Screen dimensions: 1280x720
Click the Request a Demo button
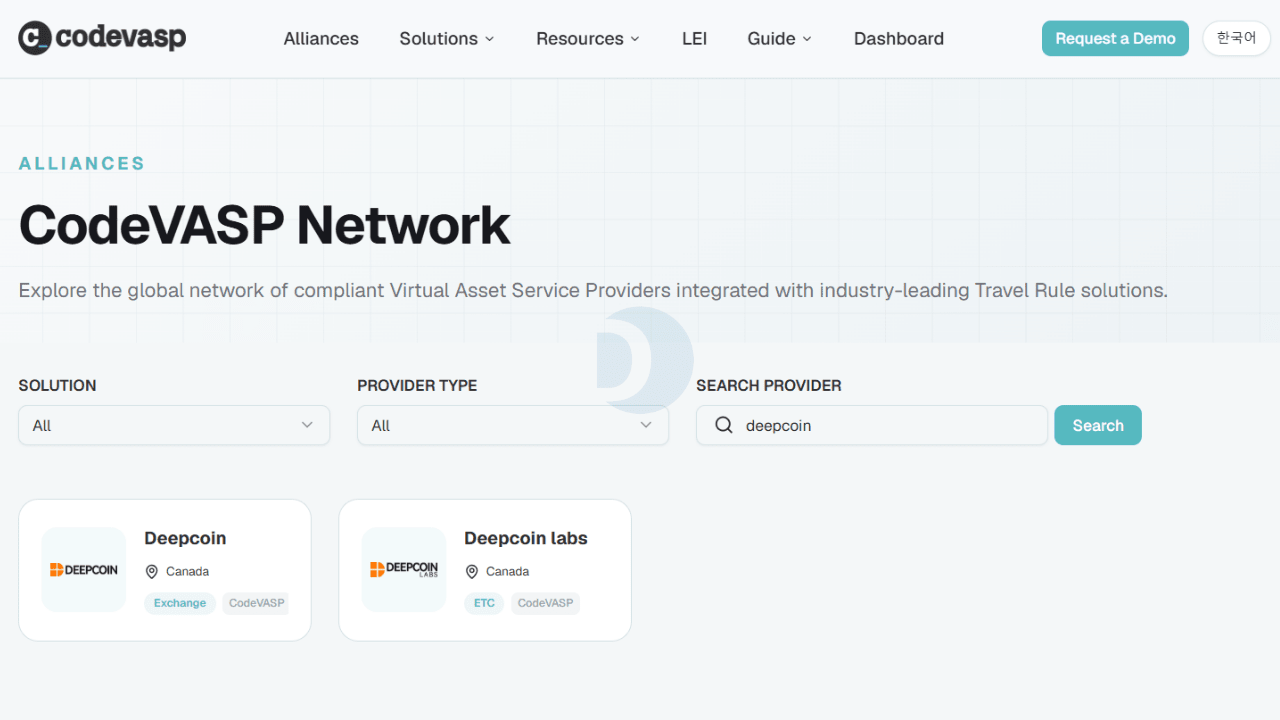click(x=1115, y=38)
